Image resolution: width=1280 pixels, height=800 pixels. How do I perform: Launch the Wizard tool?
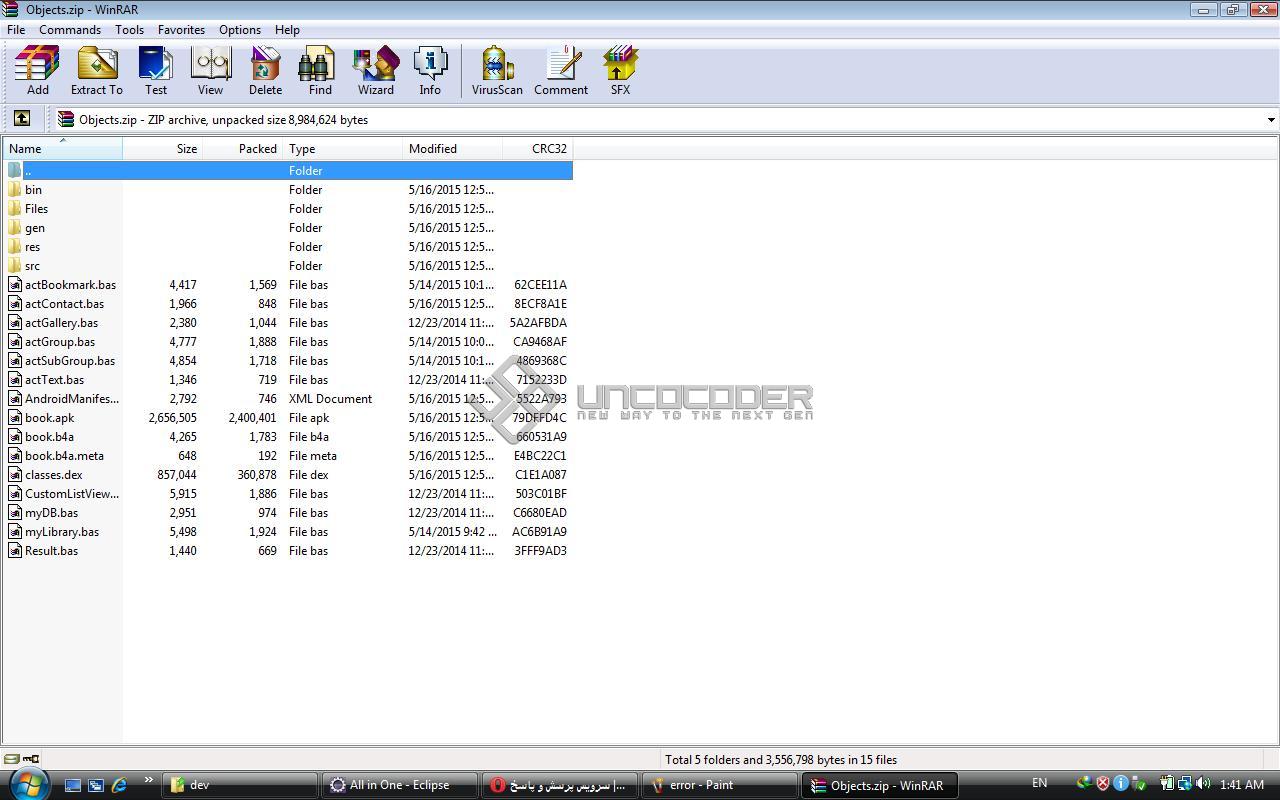click(x=376, y=70)
